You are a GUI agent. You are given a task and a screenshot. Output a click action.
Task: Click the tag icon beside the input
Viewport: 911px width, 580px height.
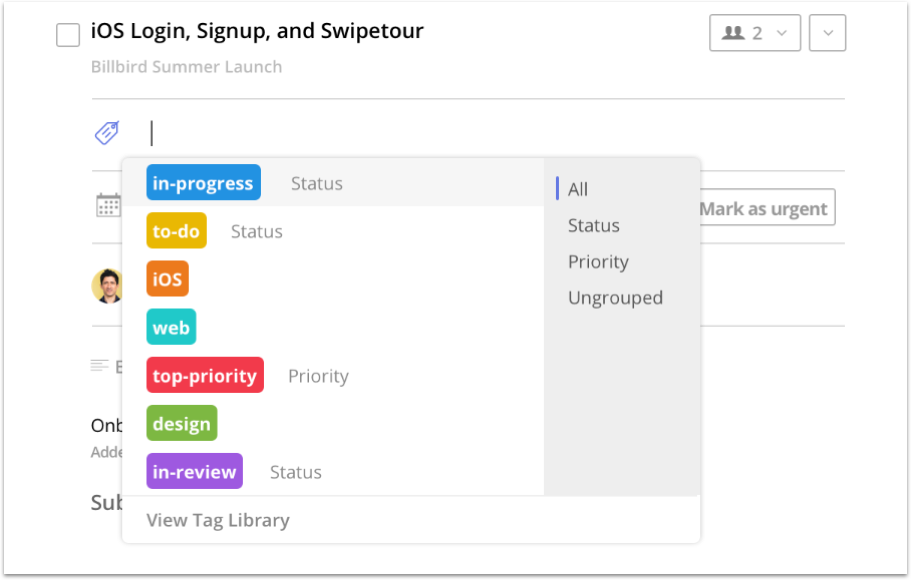pos(107,133)
